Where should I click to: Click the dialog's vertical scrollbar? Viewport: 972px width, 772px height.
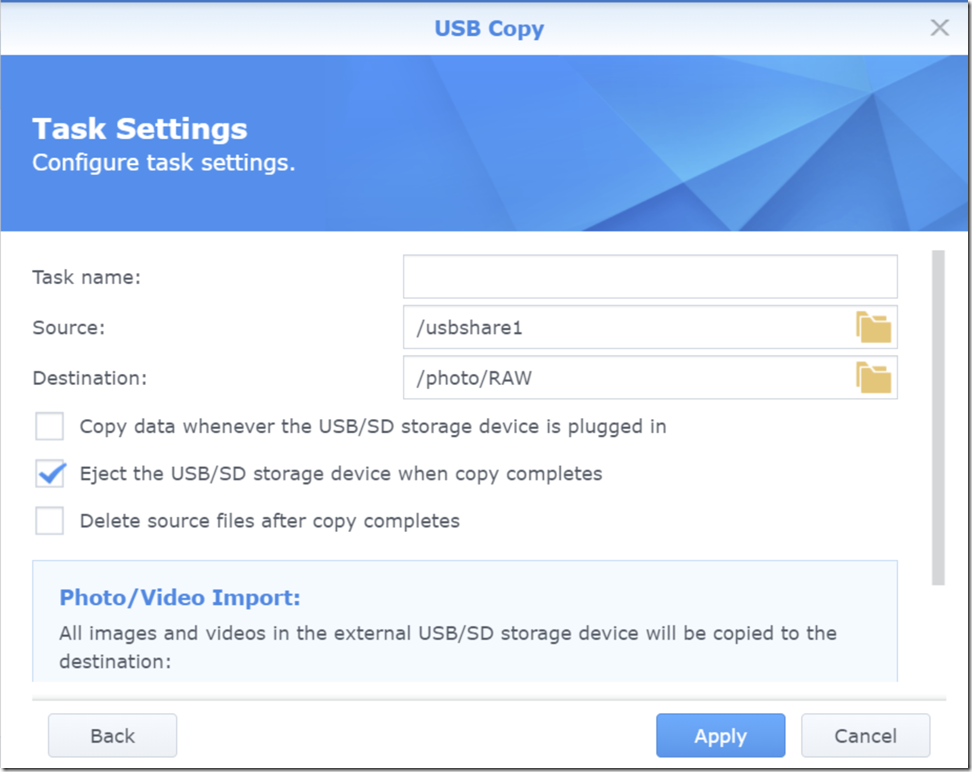coord(938,418)
